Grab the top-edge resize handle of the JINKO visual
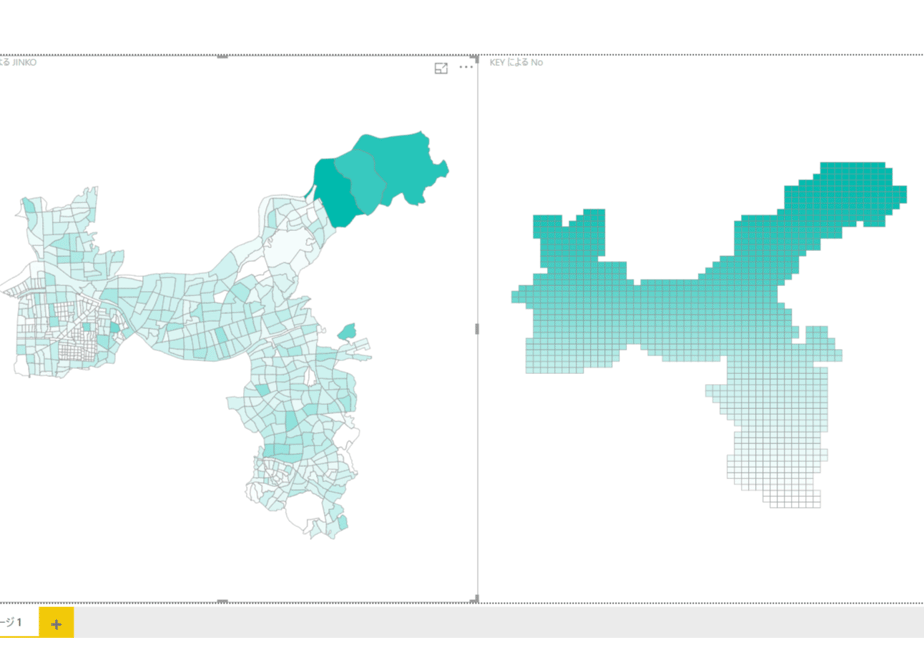 222,57
